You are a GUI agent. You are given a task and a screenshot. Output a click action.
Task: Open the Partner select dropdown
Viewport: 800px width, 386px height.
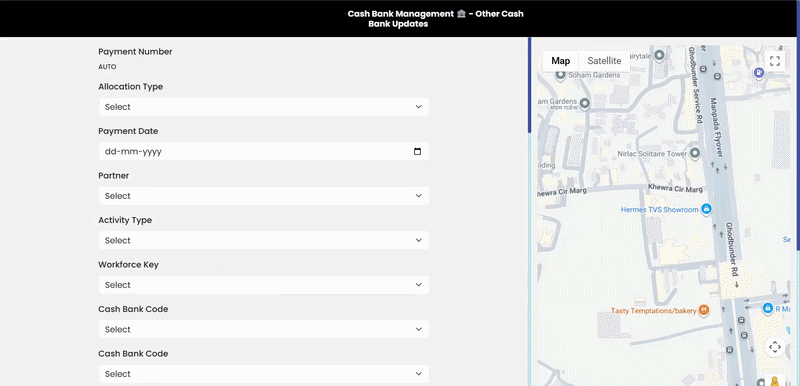tap(263, 196)
